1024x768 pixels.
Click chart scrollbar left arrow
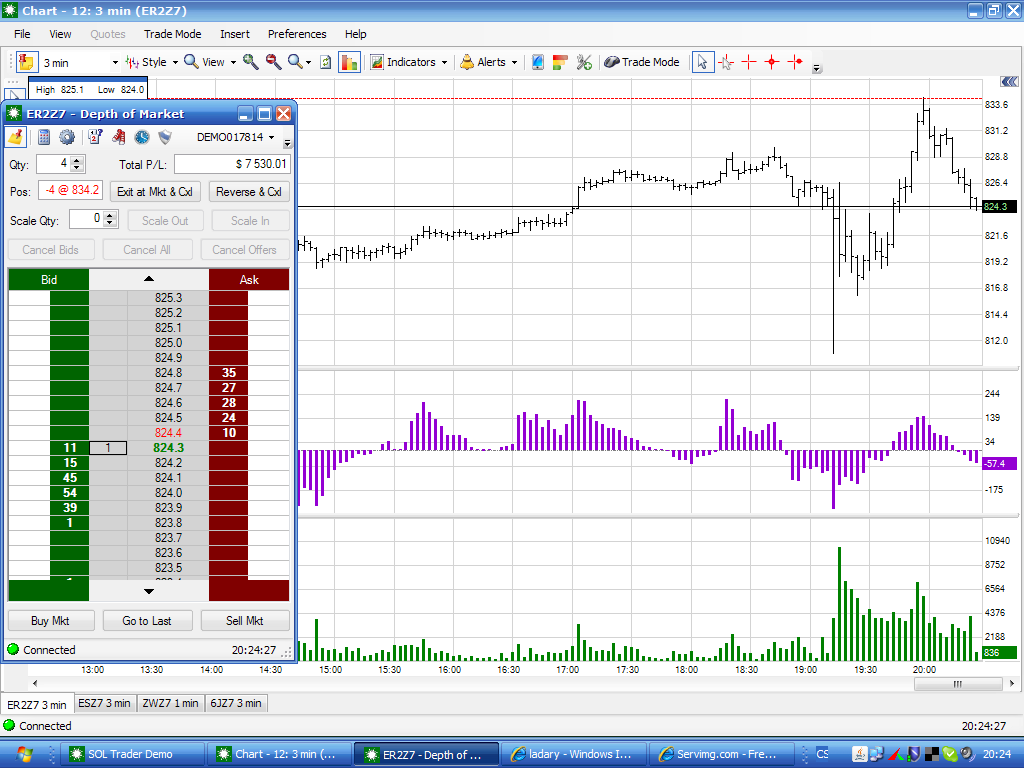[35, 684]
